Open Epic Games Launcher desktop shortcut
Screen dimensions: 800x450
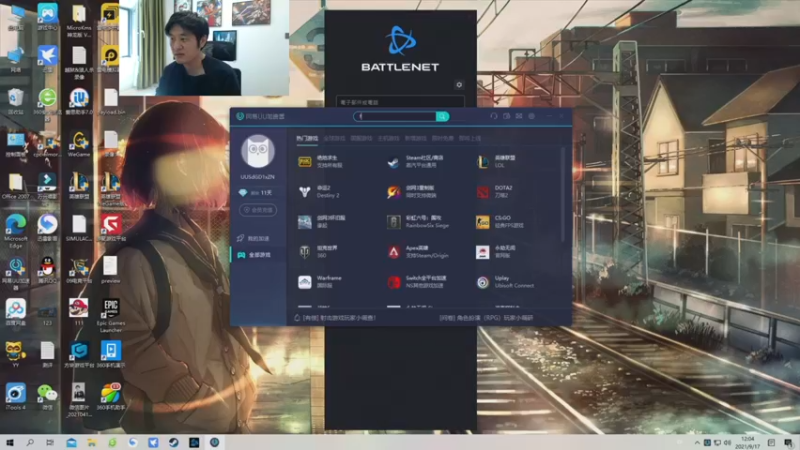[x=111, y=315]
